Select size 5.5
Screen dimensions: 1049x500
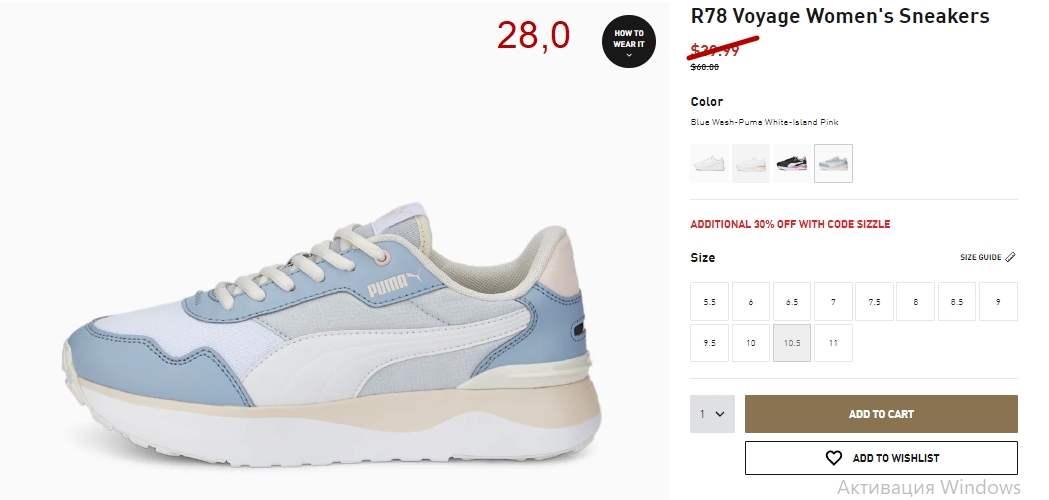(x=709, y=301)
